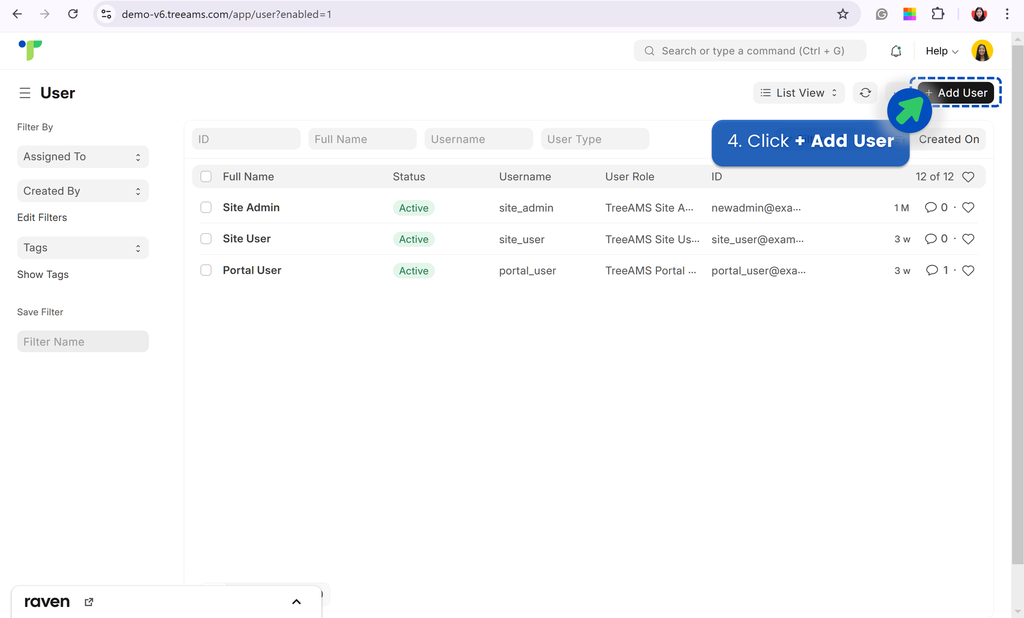
Task: Bookmark page with the star icon
Action: pyautogui.click(x=843, y=14)
